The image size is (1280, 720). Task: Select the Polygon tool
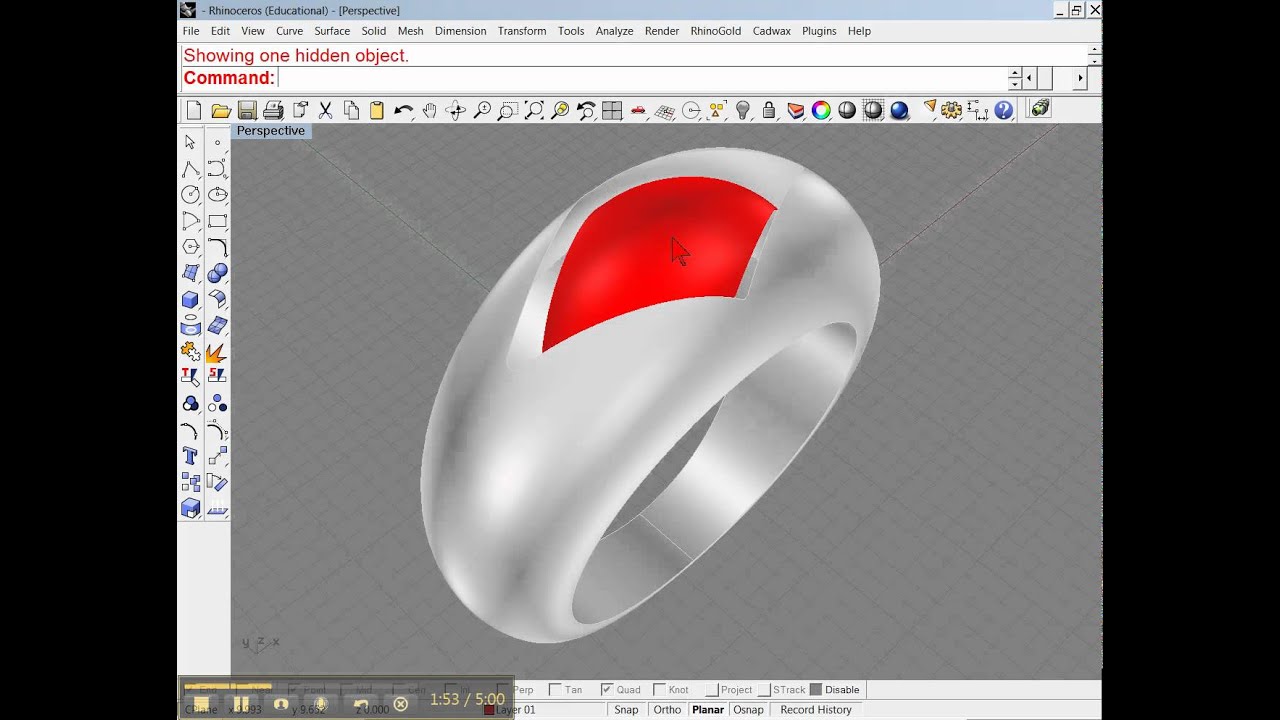(x=190, y=246)
